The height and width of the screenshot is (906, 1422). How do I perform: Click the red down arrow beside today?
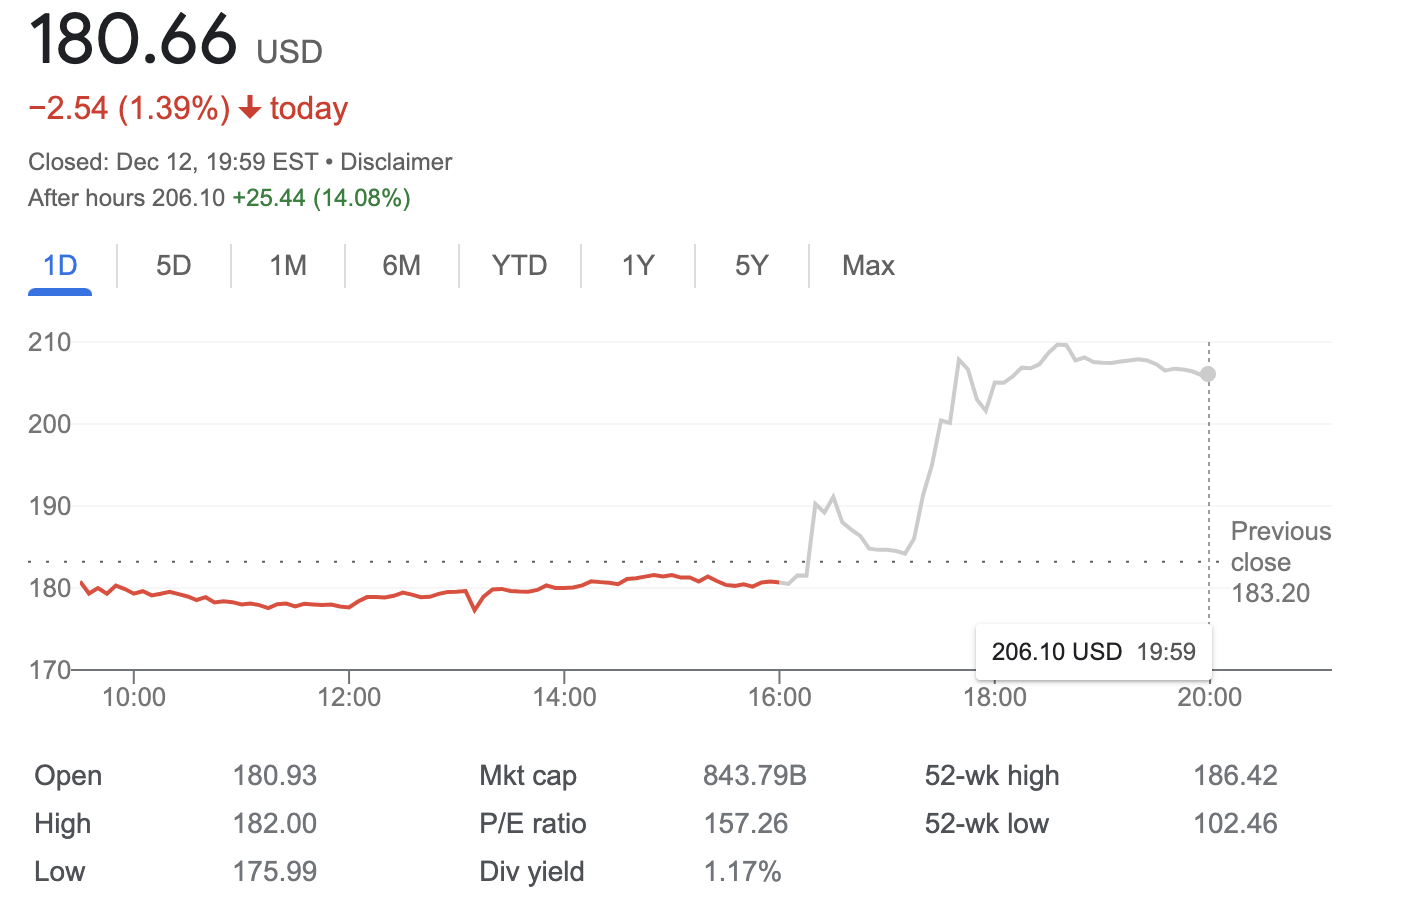coord(250,108)
